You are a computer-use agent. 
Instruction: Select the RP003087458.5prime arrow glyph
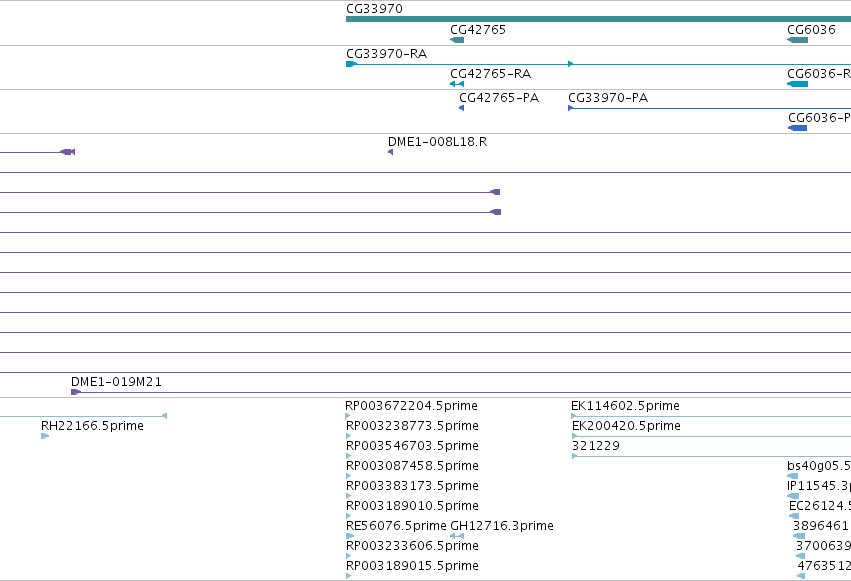pos(348,476)
